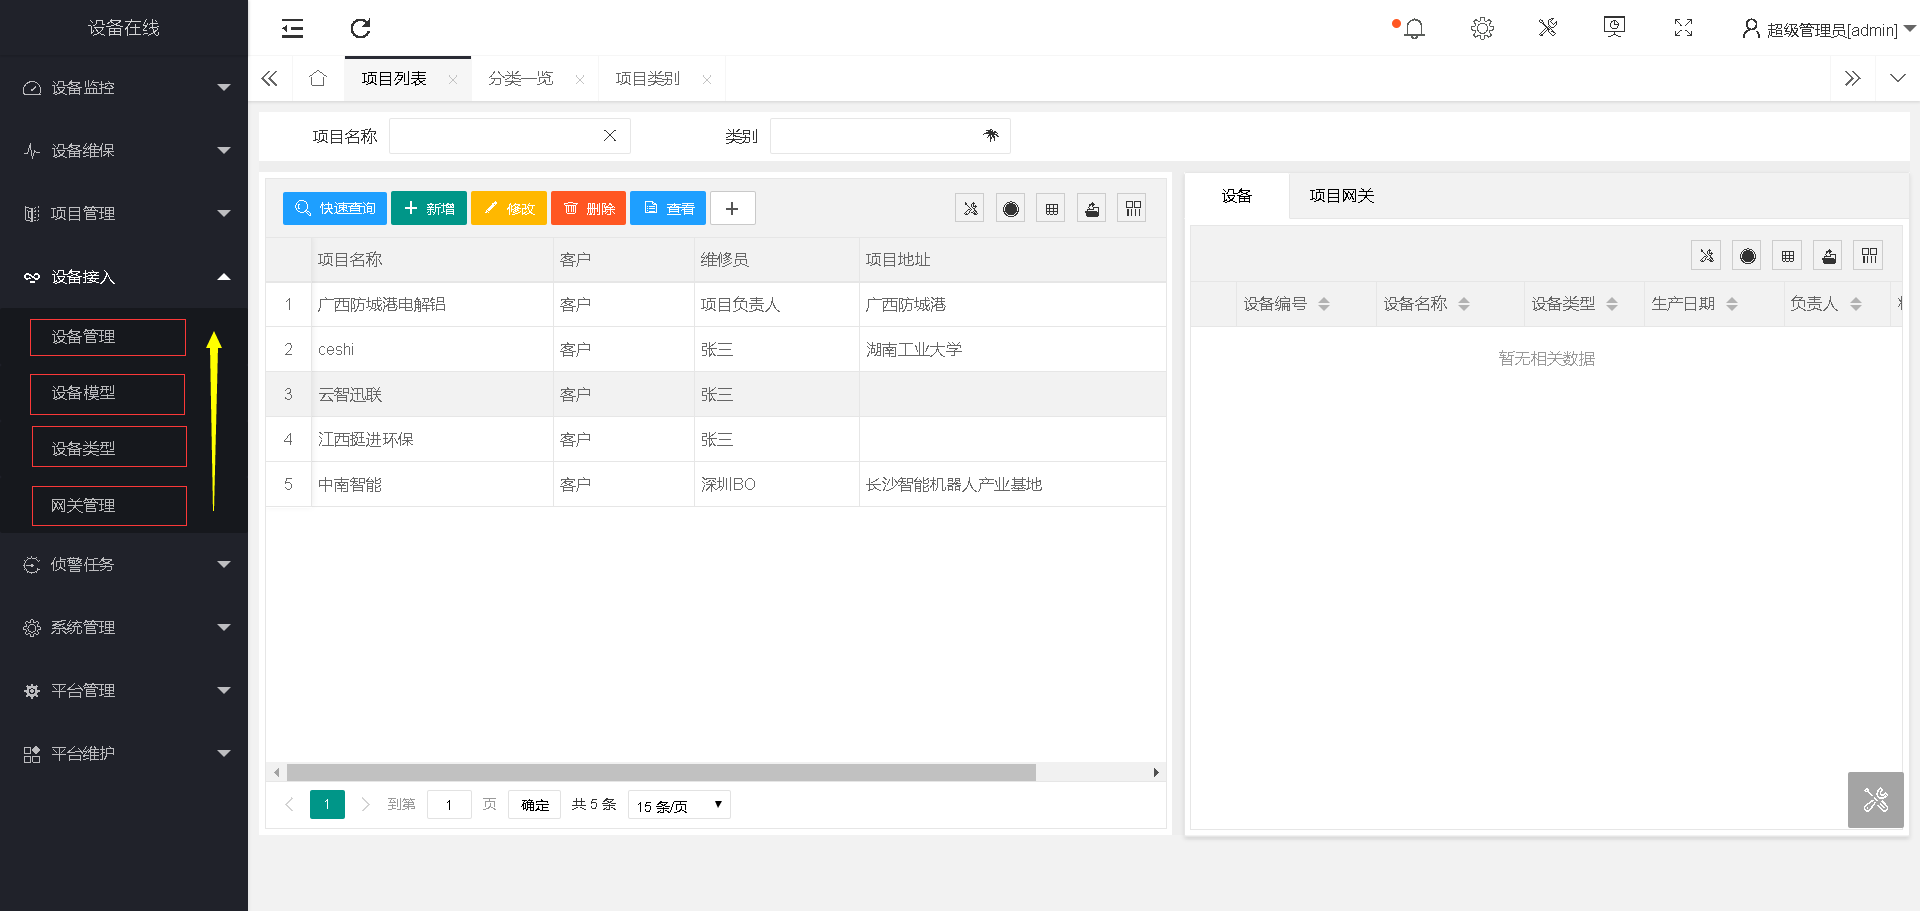Expand the 侦警任务 sidebar menu
The height and width of the screenshot is (911, 1920).
pos(124,565)
